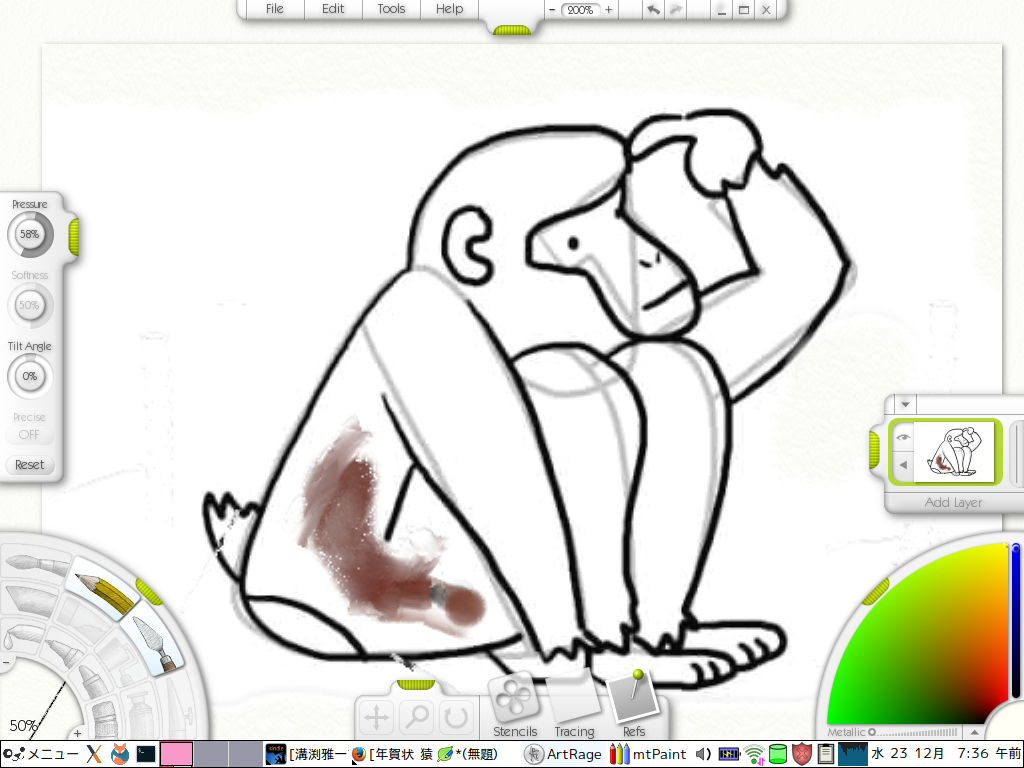Screen dimensions: 1024x768
Task: Switch to mtPaint in the taskbar
Action: (647, 754)
